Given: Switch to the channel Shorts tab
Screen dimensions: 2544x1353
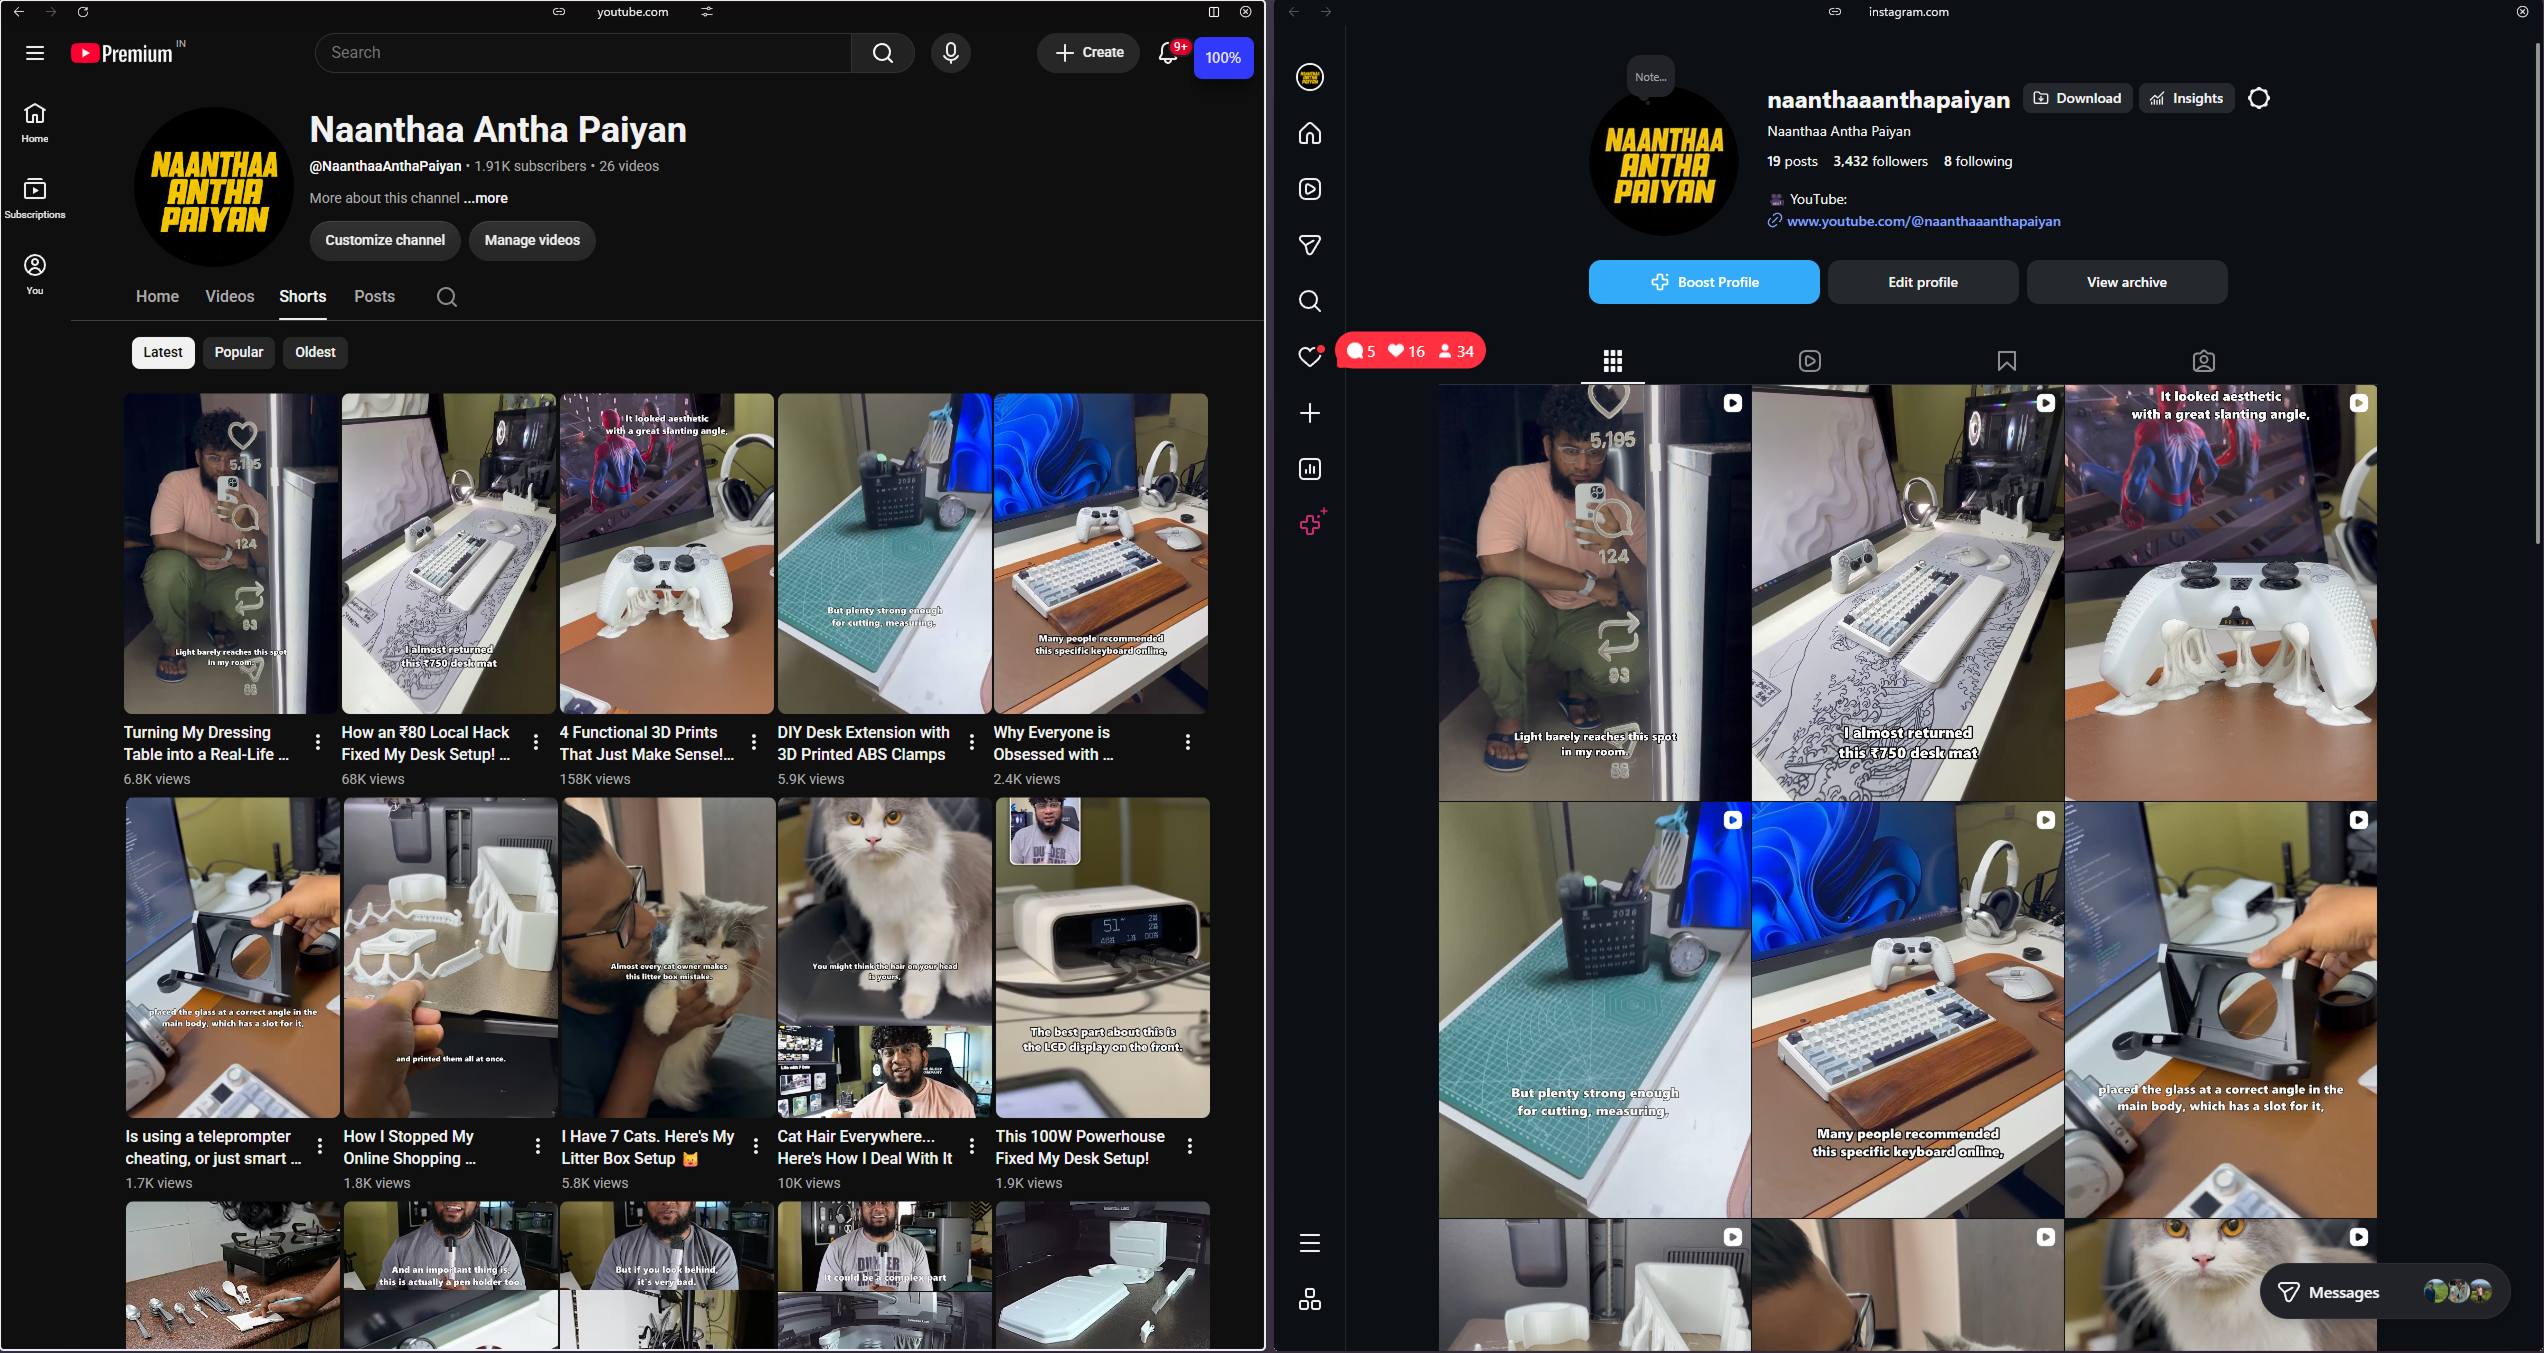Looking at the screenshot, I should click(x=303, y=297).
